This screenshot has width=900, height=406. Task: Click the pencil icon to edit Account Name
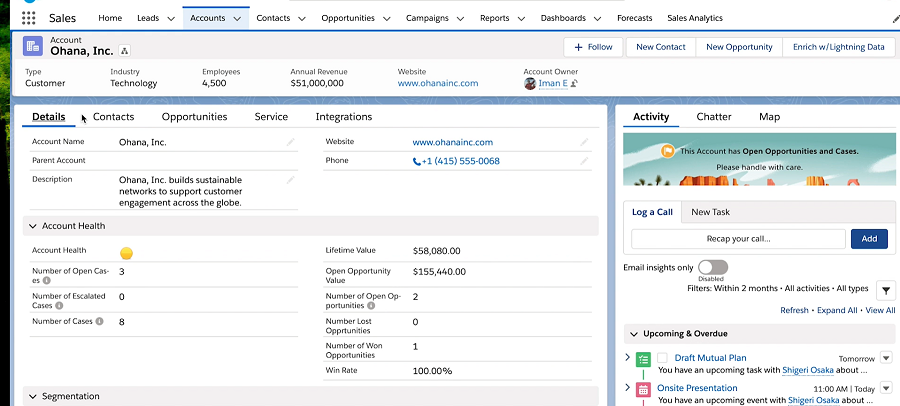pos(291,142)
